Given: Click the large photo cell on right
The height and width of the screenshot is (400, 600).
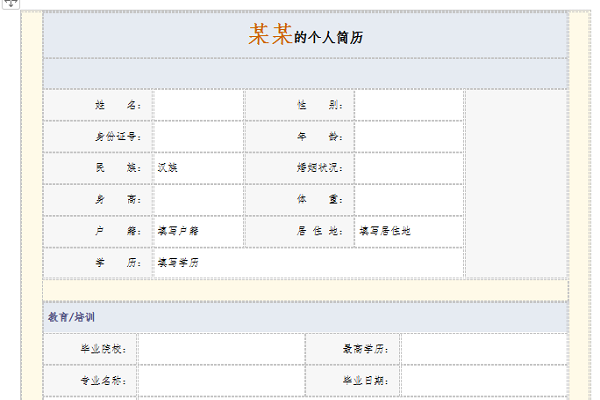Looking at the screenshot, I should [x=515, y=184].
